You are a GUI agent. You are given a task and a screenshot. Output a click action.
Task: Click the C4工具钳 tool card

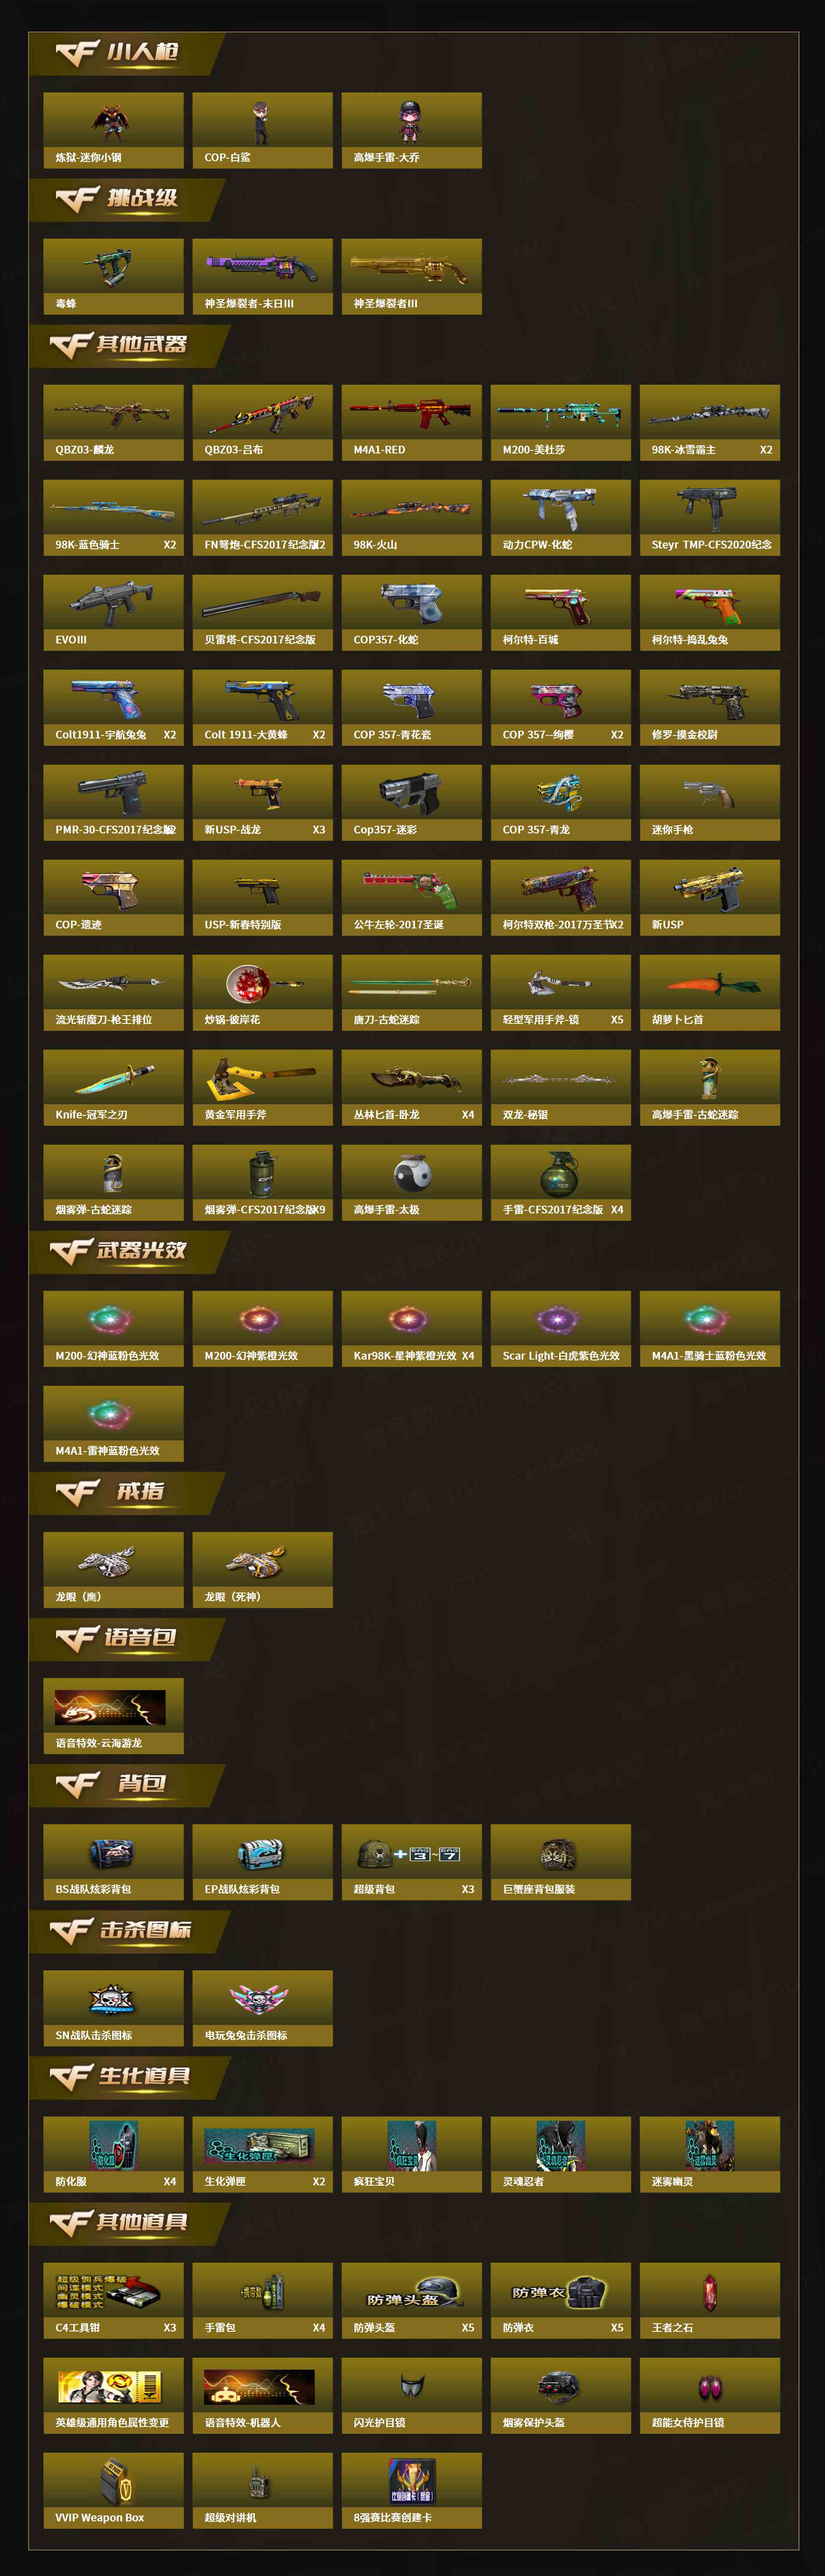pos(113,2299)
